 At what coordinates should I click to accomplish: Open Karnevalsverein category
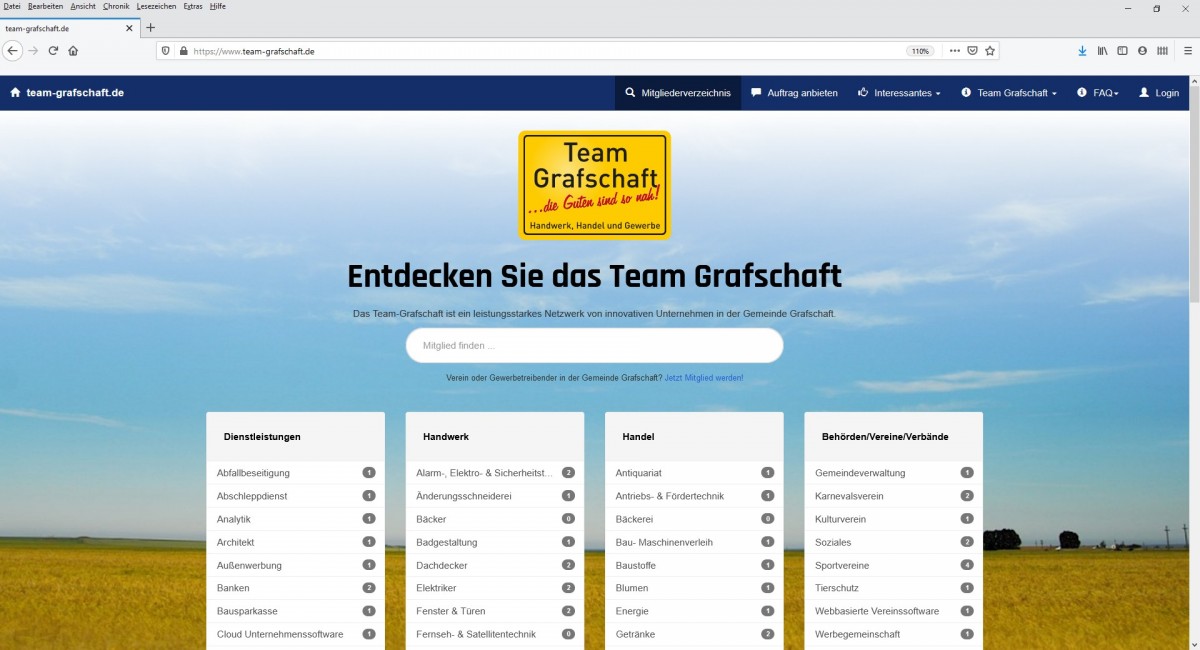click(894, 496)
